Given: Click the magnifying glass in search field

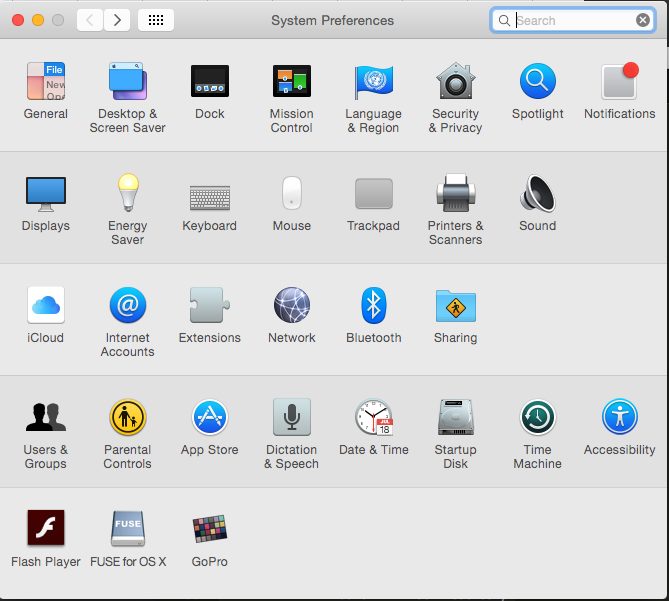Looking at the screenshot, I should point(504,20).
